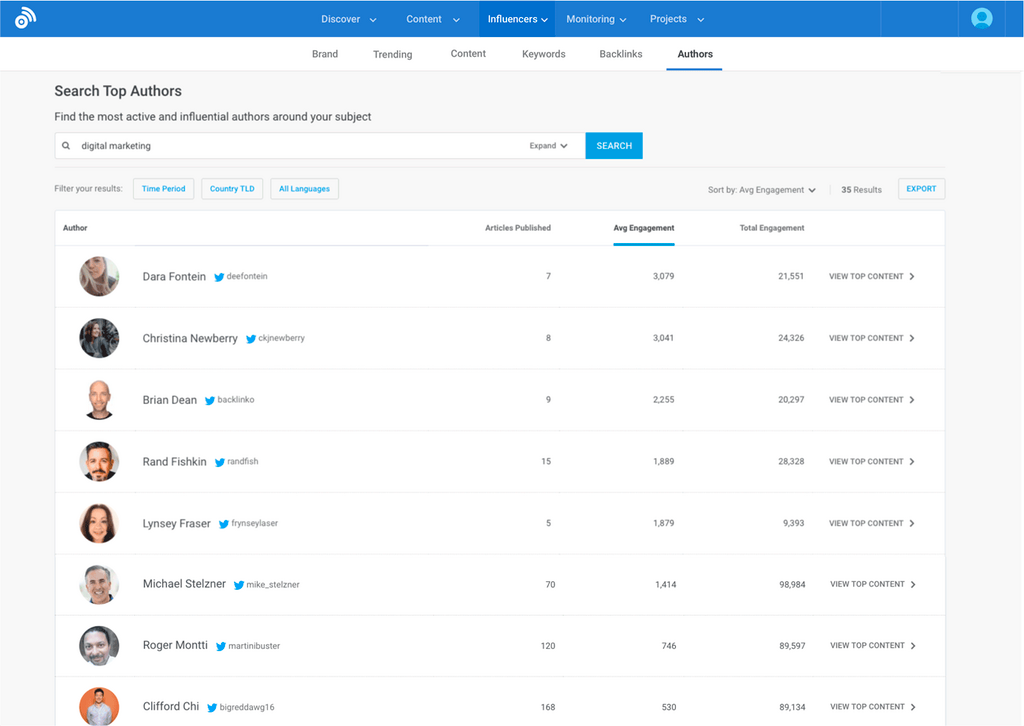
Task: Click Twitter bird icon next to ckjnewberry
Action: 251,339
